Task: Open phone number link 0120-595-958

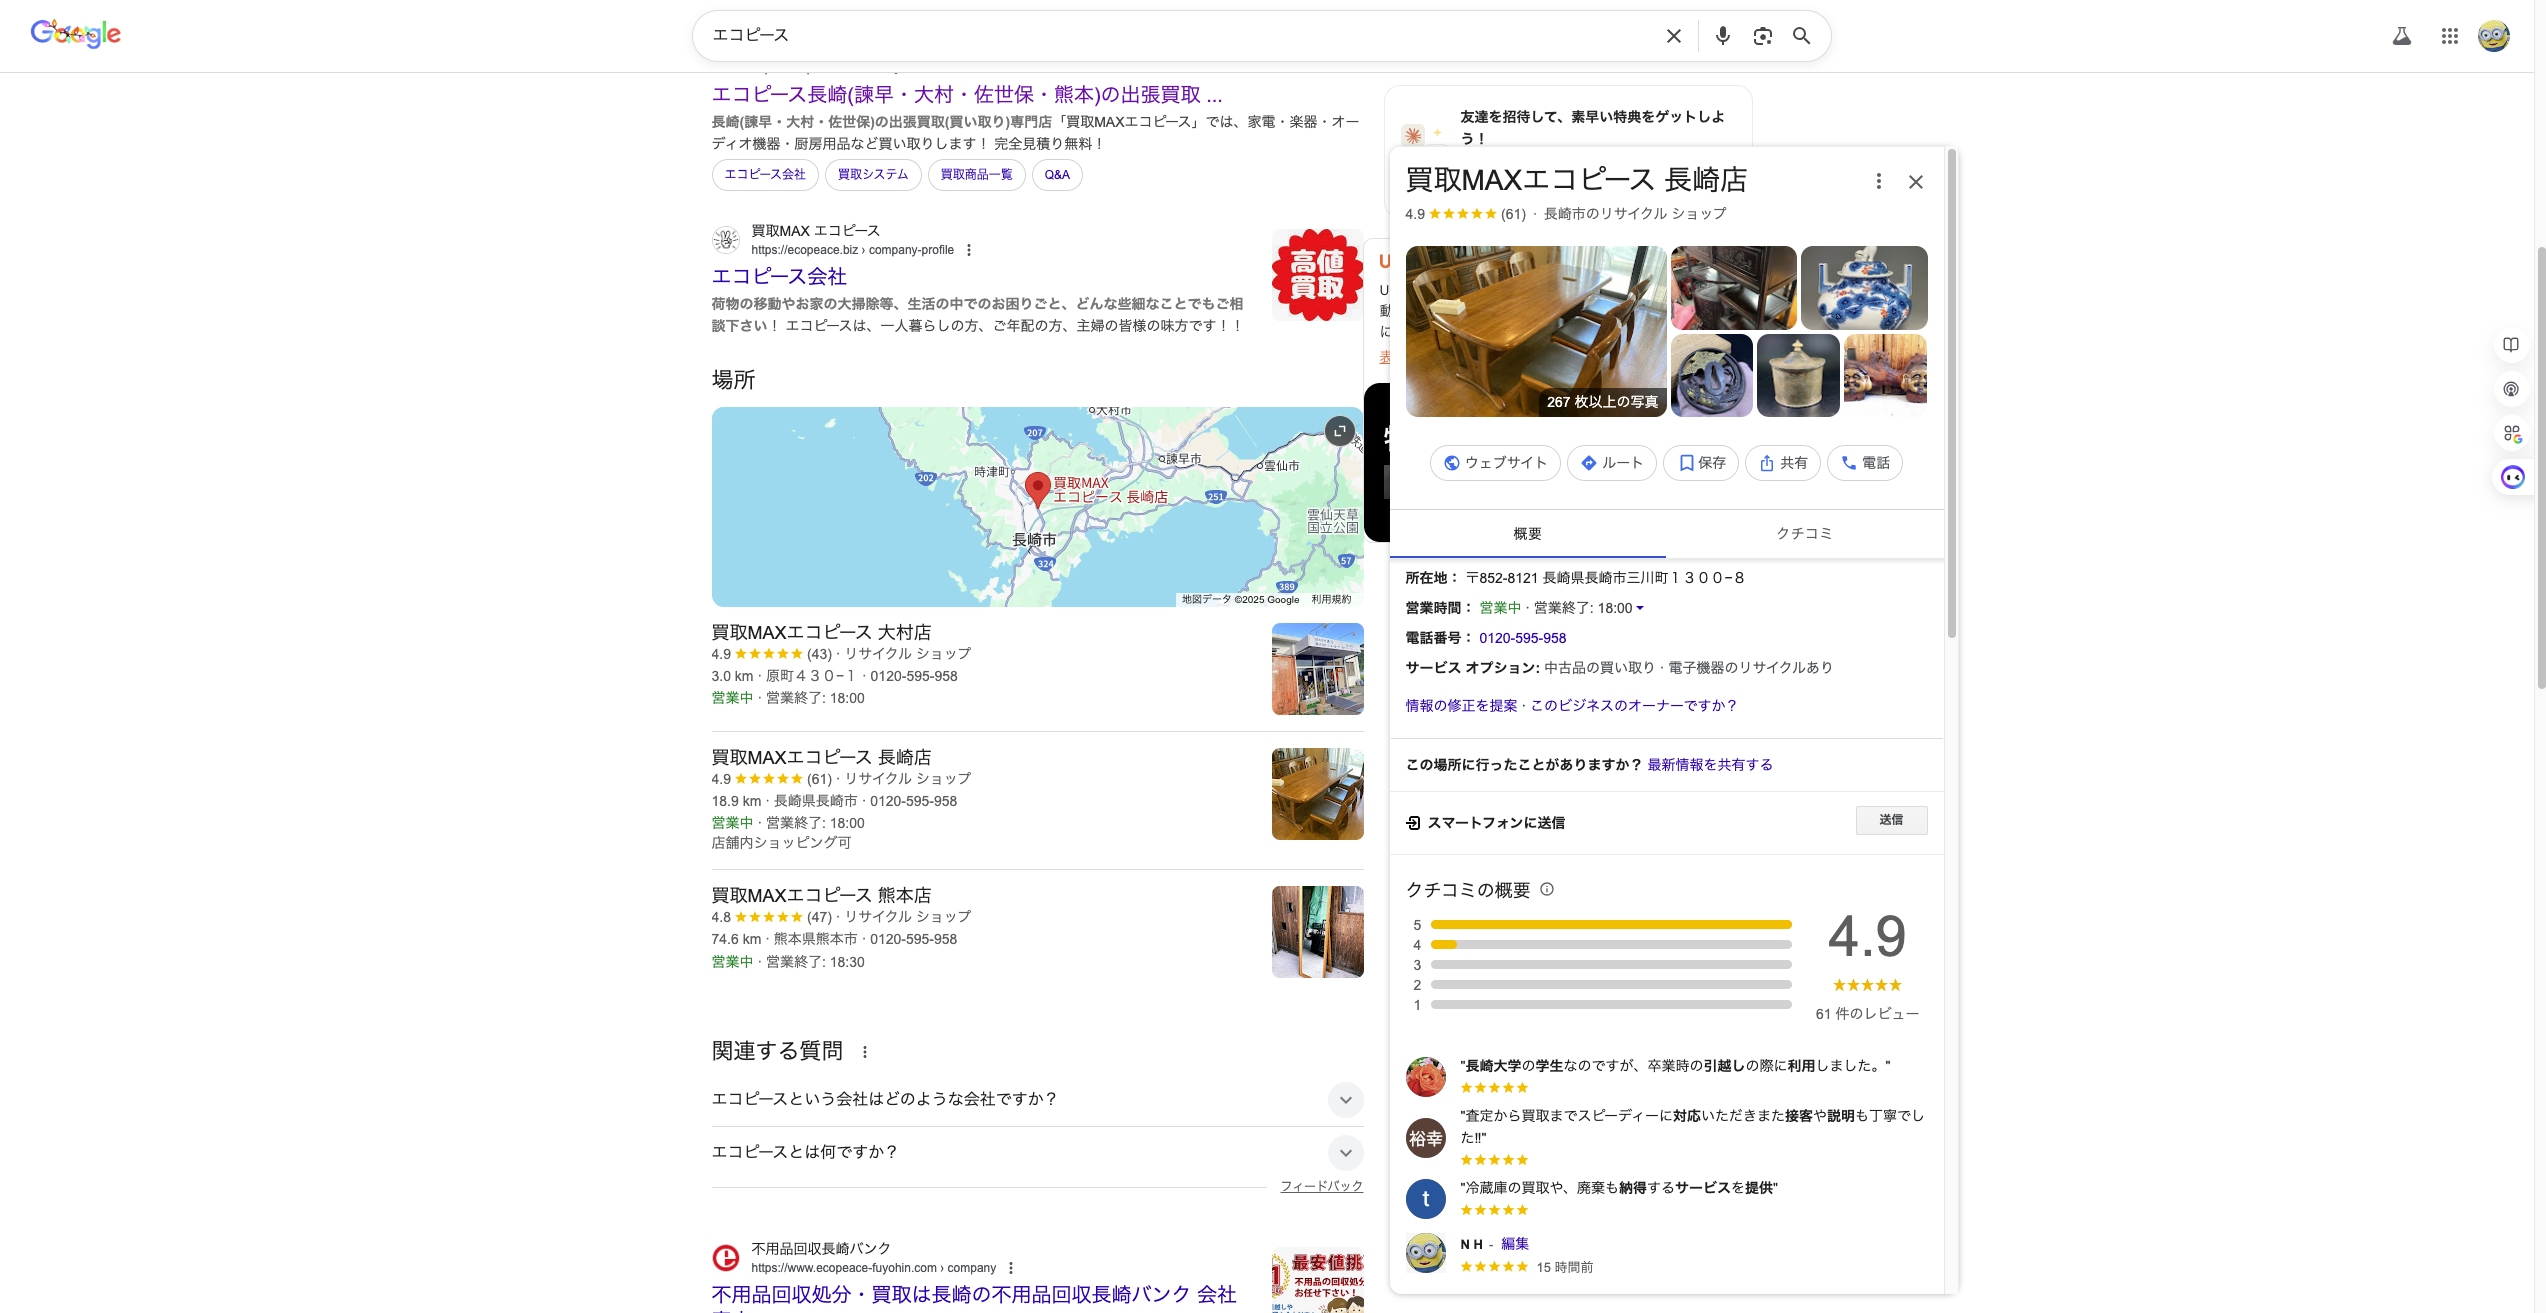Action: click(1522, 638)
